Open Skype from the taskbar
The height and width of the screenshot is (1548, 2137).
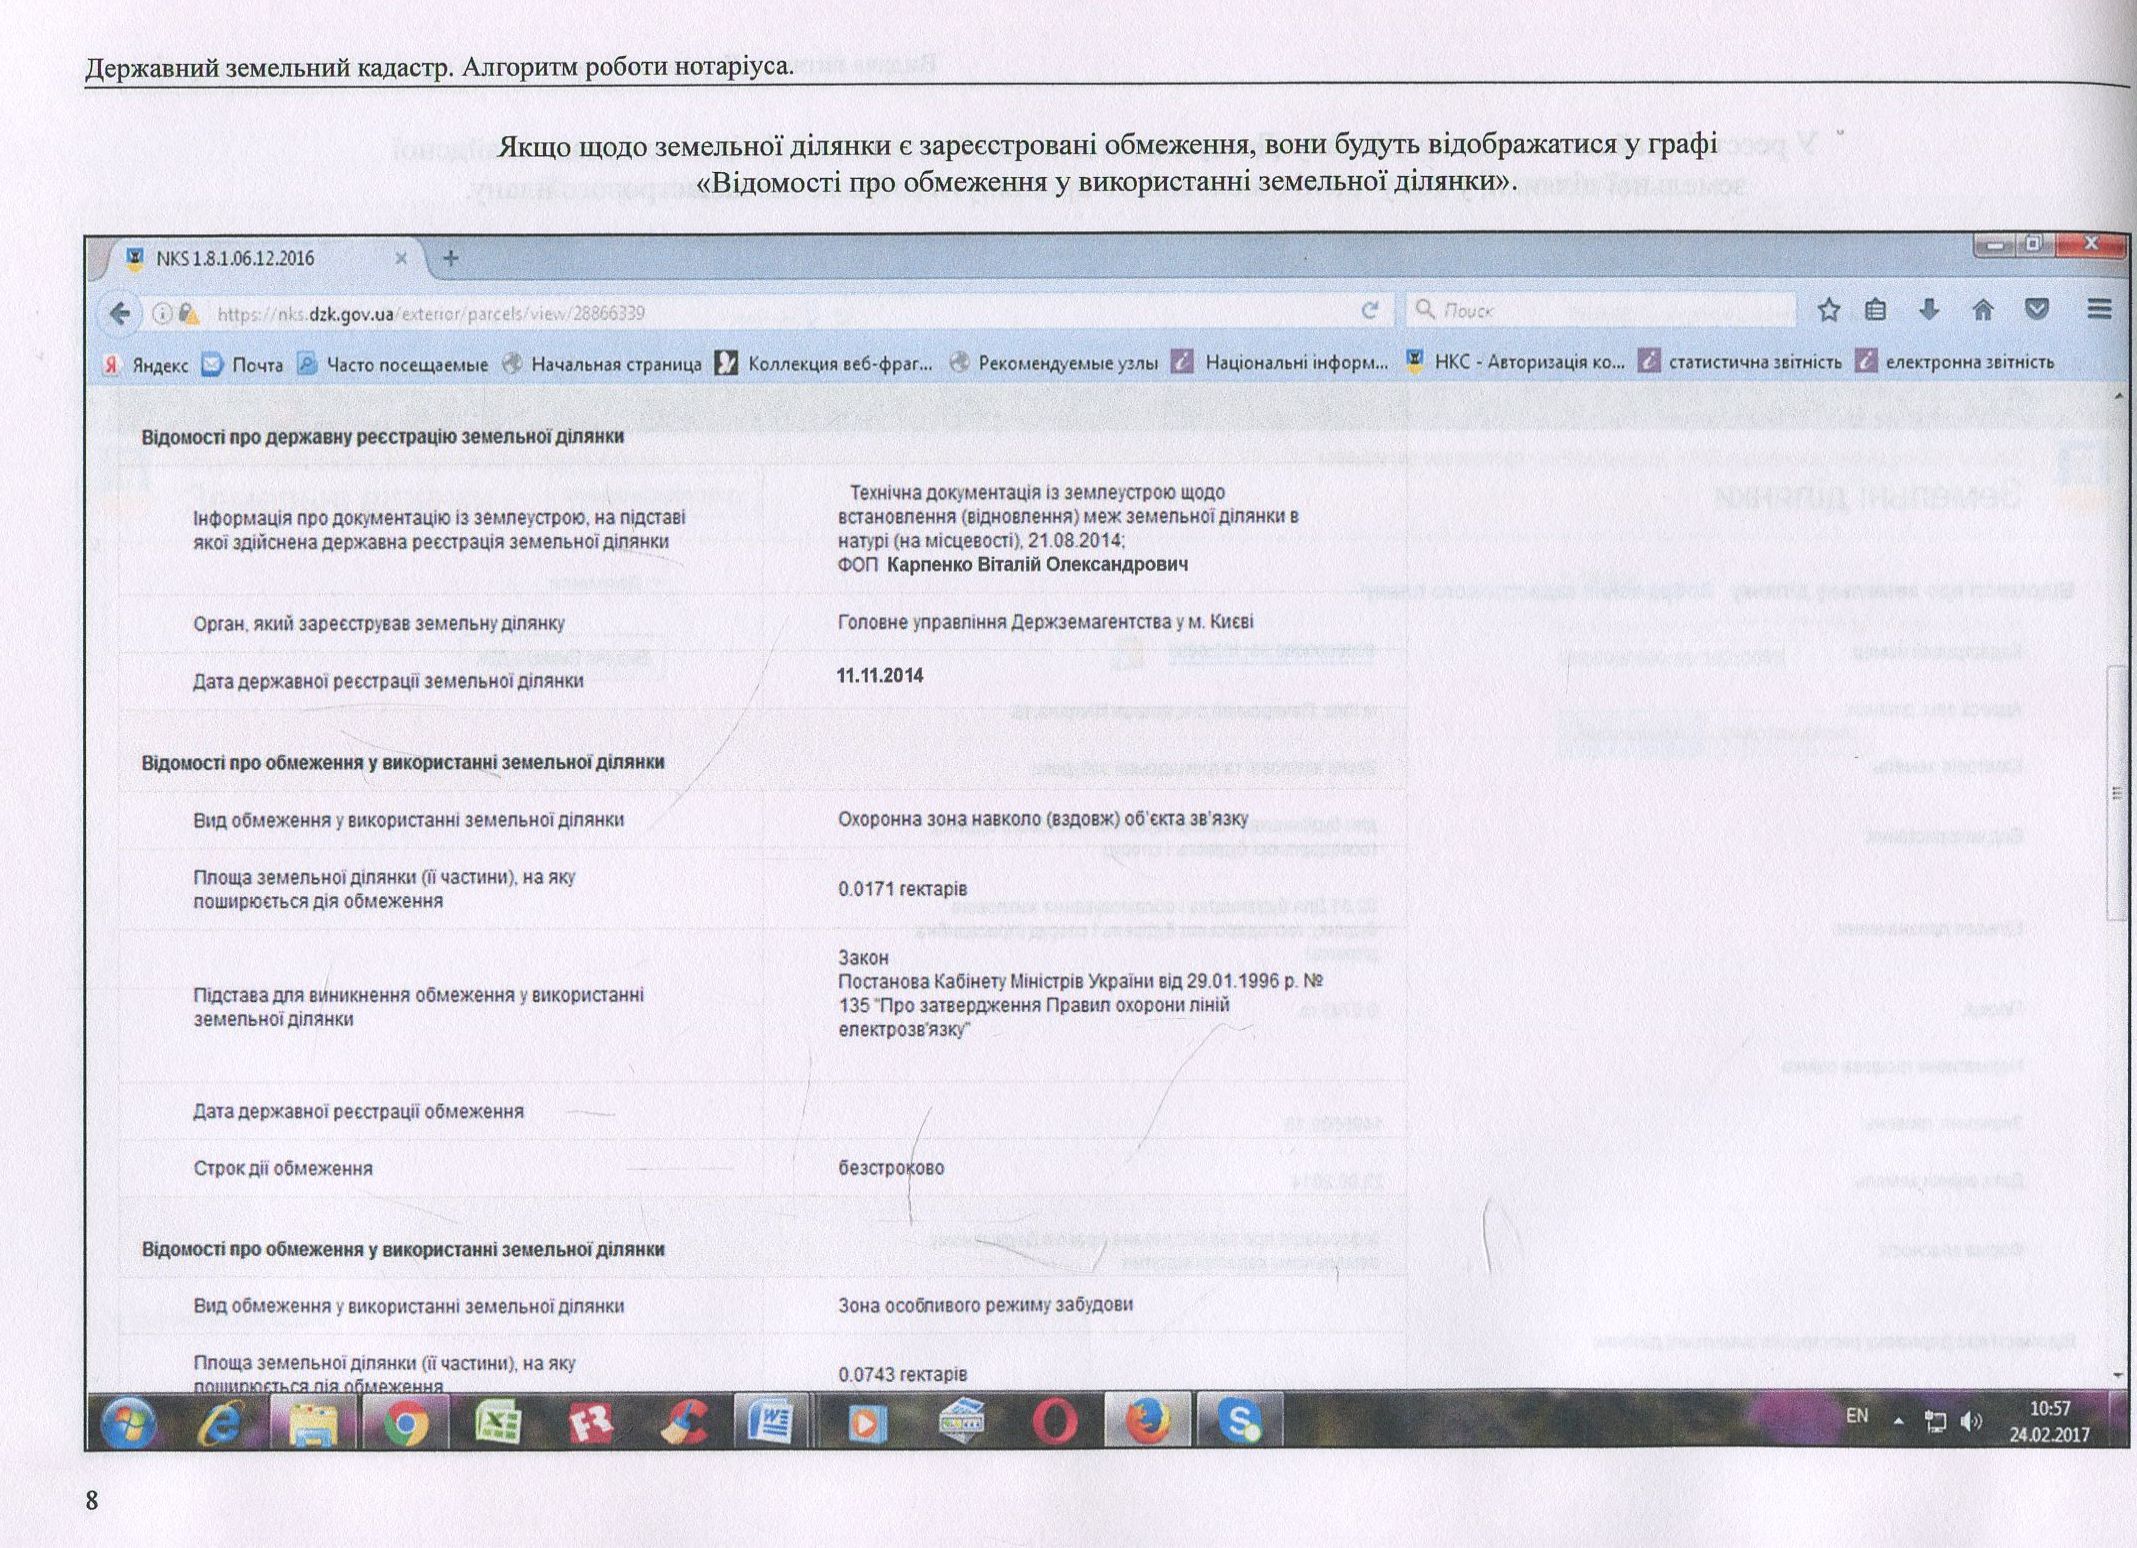[1240, 1421]
